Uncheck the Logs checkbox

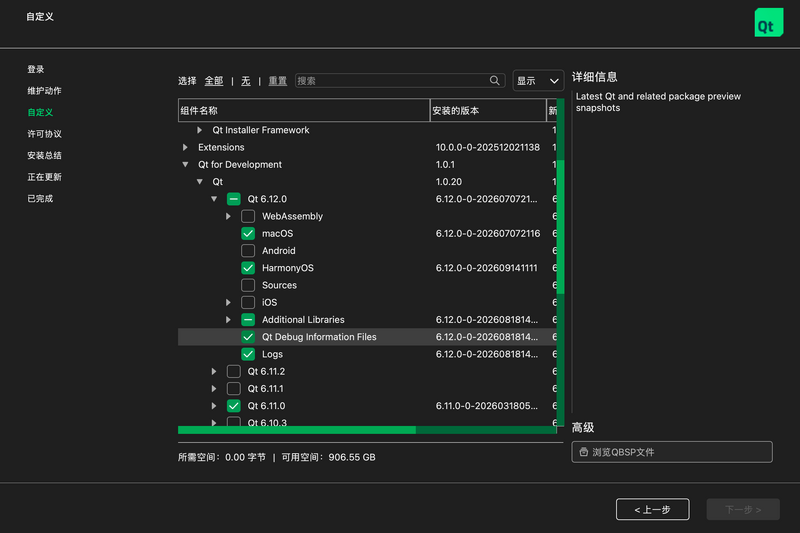click(x=248, y=354)
